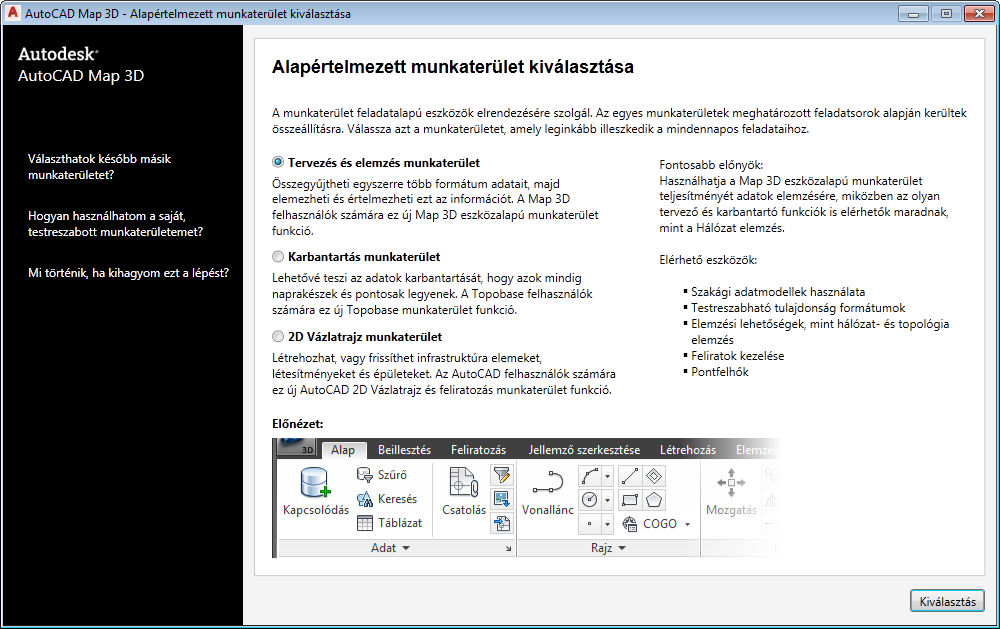Click the Szűrő filter icon in preview
This screenshot has height=629, width=1000.
364,475
